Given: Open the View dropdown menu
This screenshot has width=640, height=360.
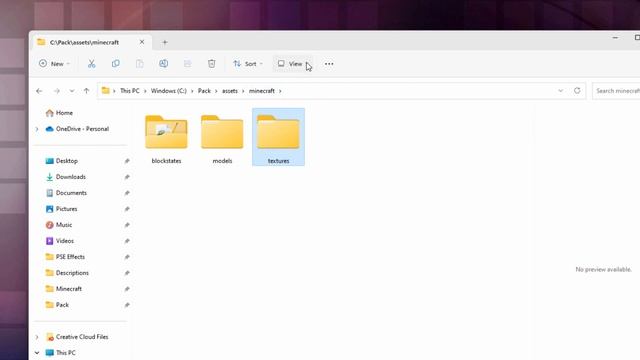Looking at the screenshot, I should click(293, 64).
